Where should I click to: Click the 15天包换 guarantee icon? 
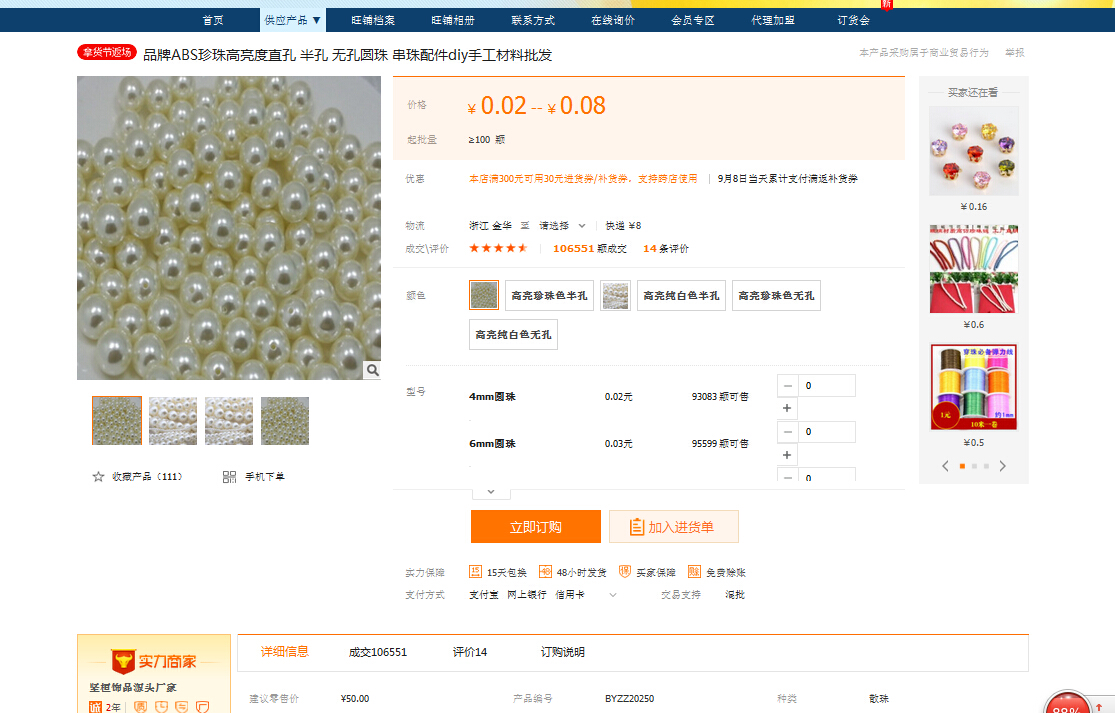tap(476, 572)
